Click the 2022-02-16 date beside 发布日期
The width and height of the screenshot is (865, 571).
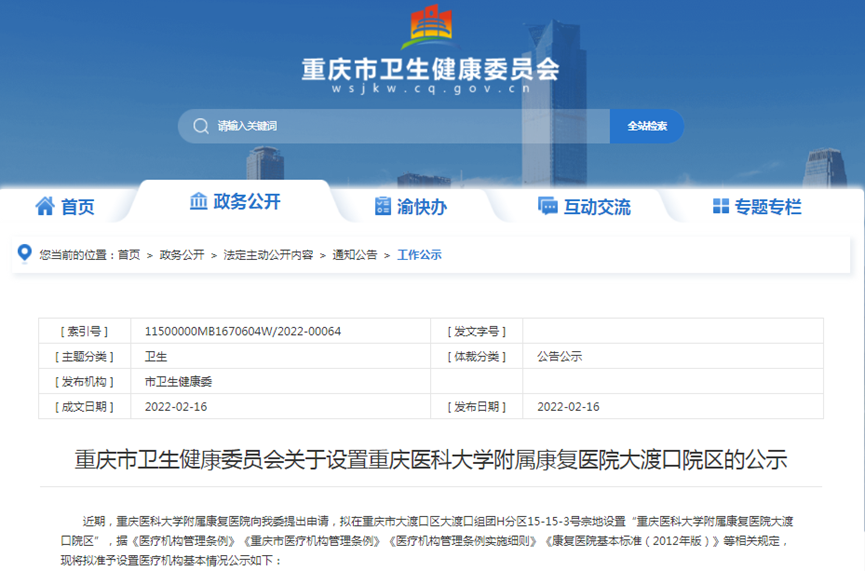click(x=568, y=407)
